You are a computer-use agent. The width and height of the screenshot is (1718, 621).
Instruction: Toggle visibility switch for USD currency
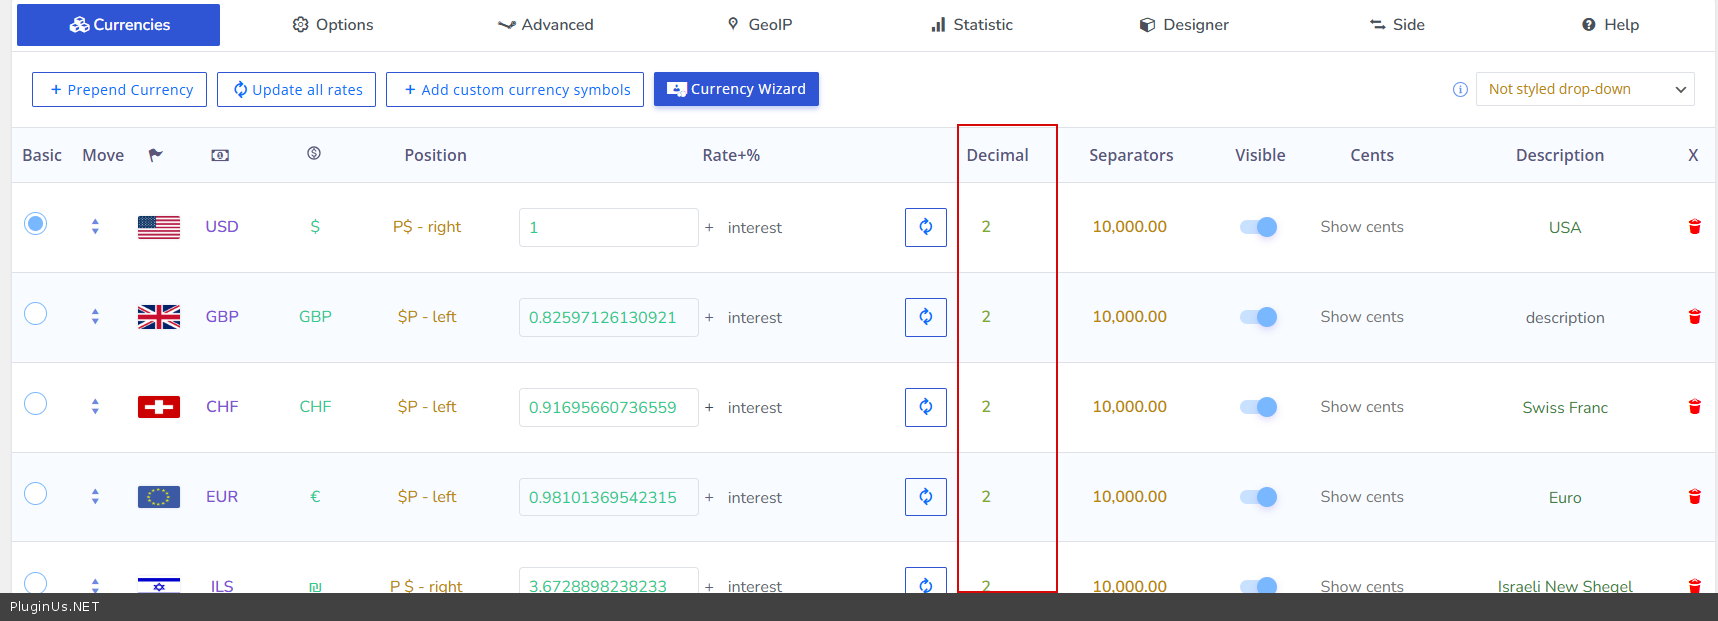coord(1258,227)
